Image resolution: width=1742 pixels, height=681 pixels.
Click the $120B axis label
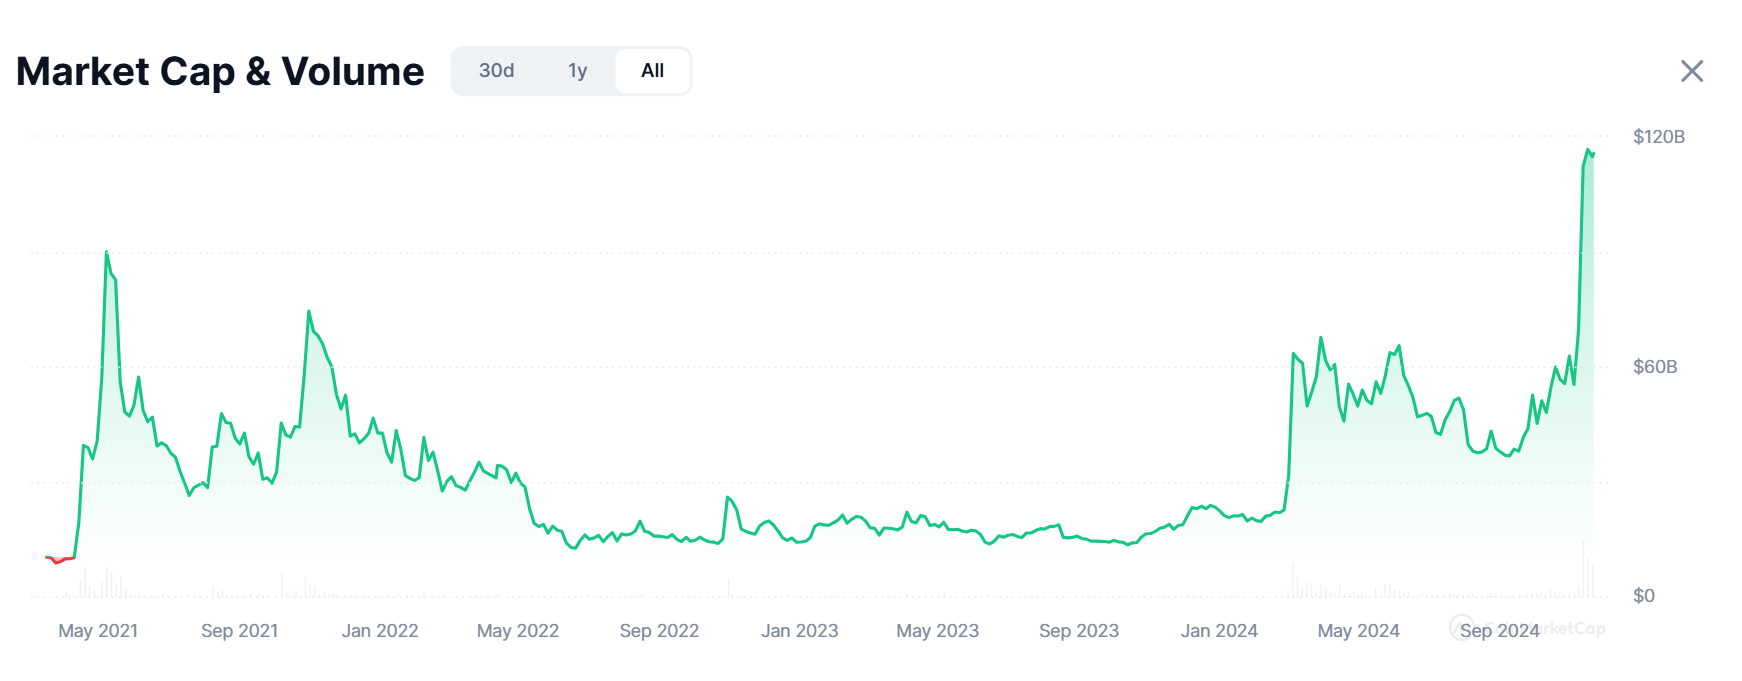tap(1659, 137)
